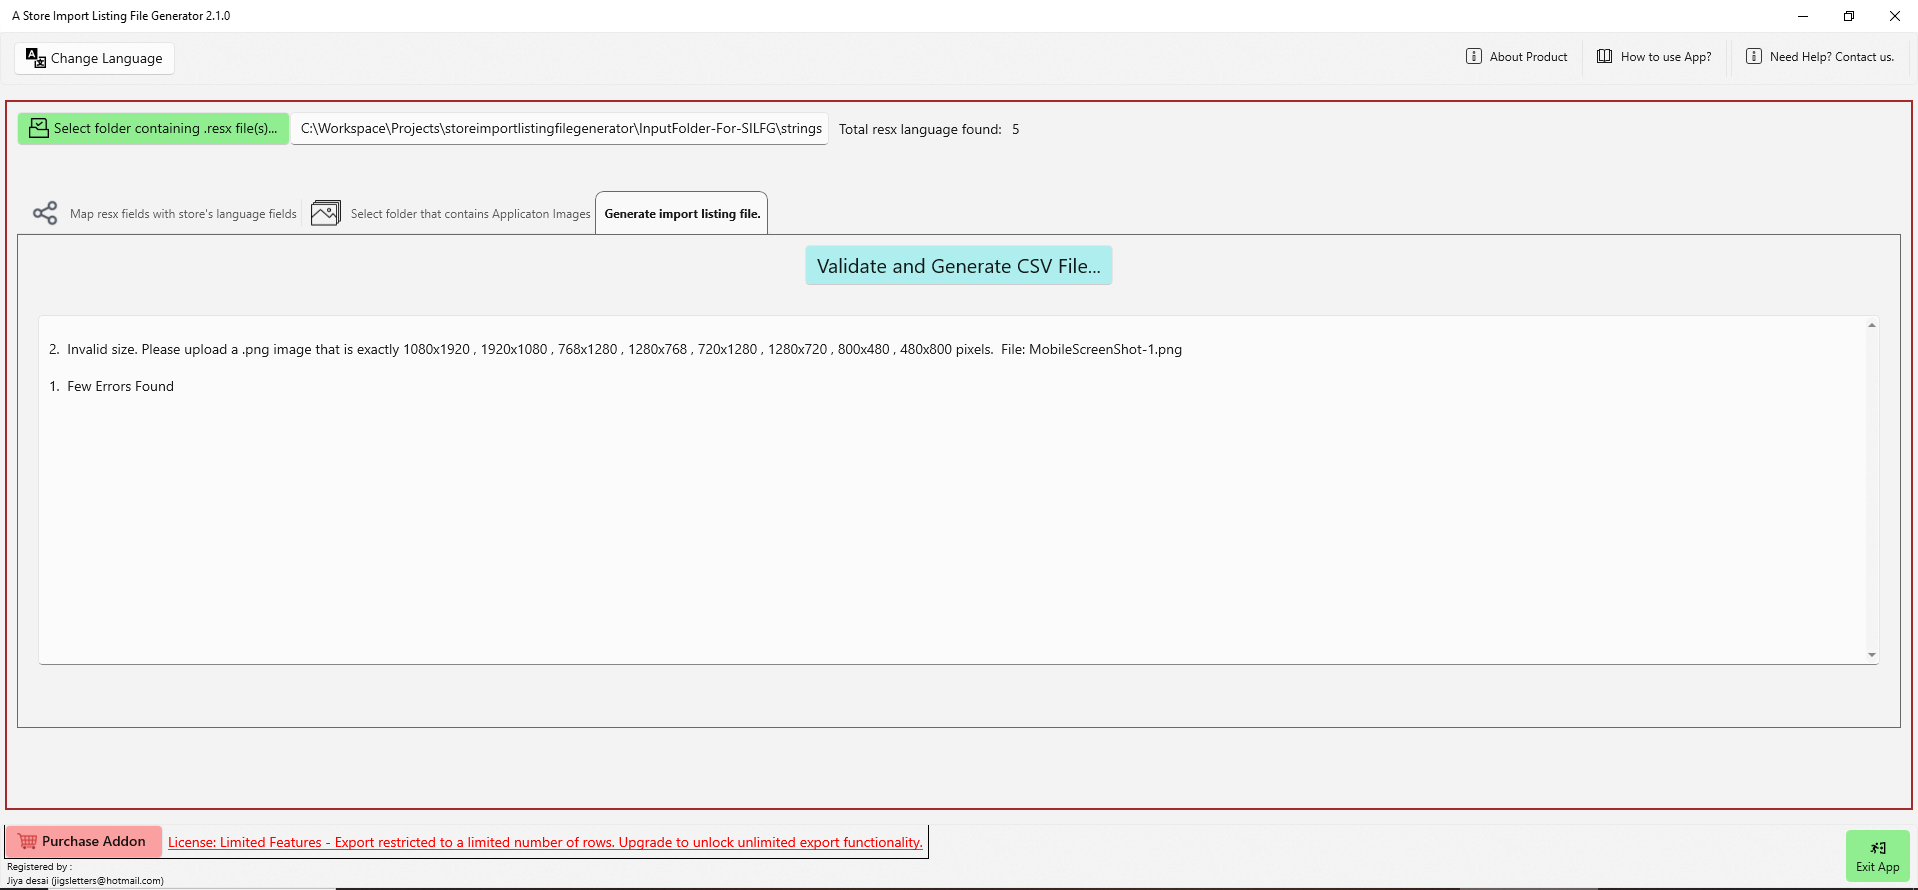This screenshot has width=1918, height=890.
Task: Select the Generate import listing file tab
Action: (682, 213)
